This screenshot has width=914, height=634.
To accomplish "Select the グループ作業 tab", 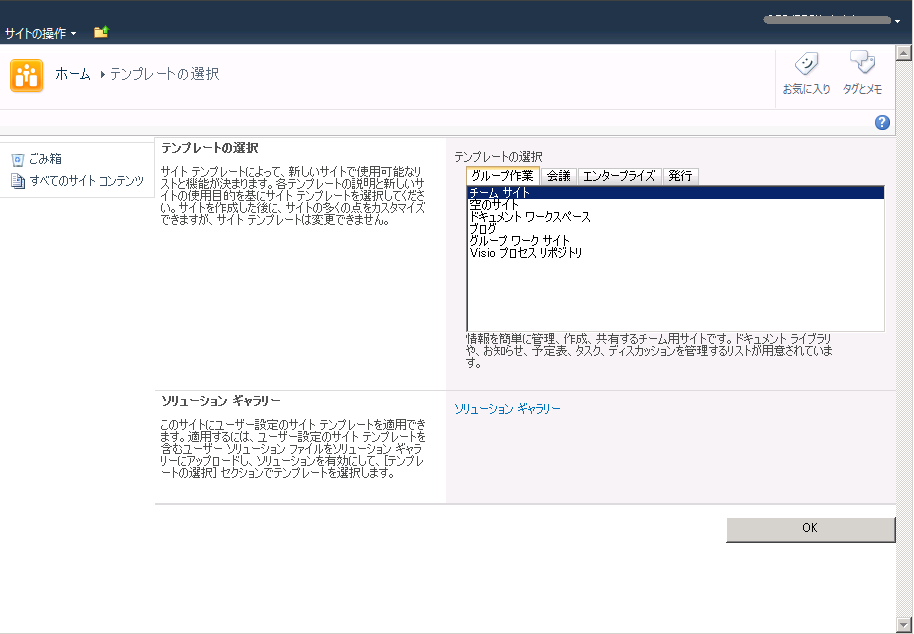I will [x=502, y=176].
